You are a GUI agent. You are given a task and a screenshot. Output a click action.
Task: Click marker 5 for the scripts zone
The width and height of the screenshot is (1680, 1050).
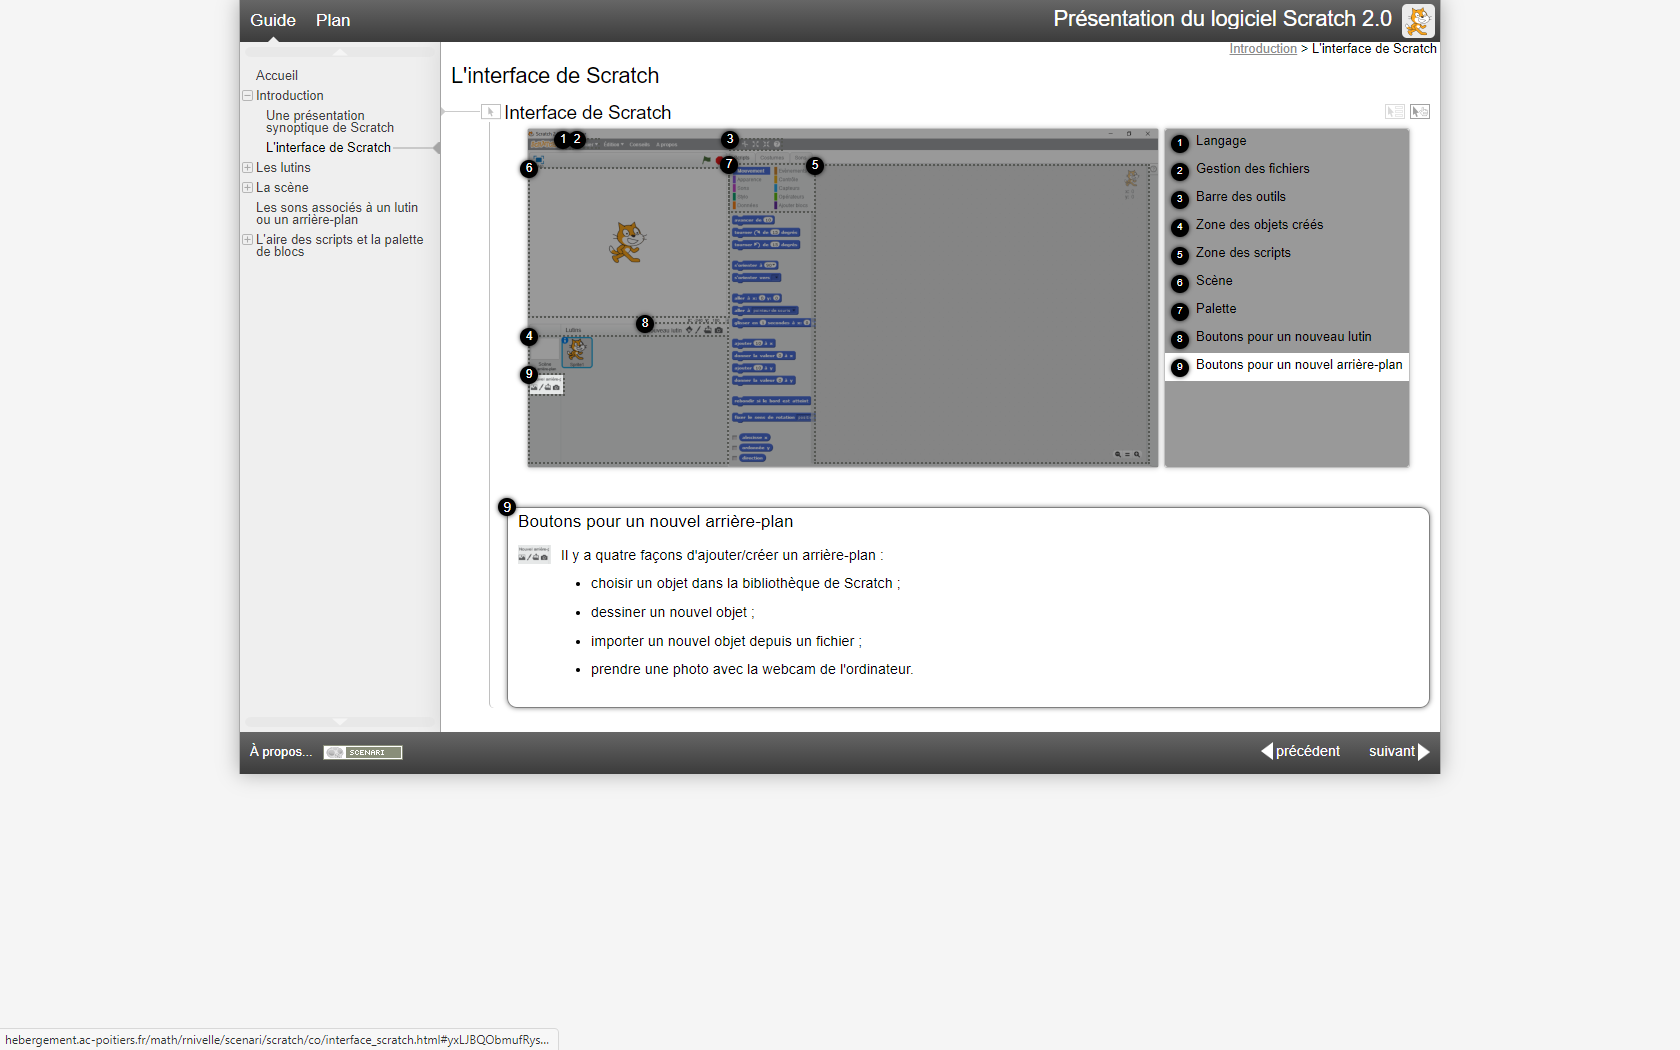[815, 165]
